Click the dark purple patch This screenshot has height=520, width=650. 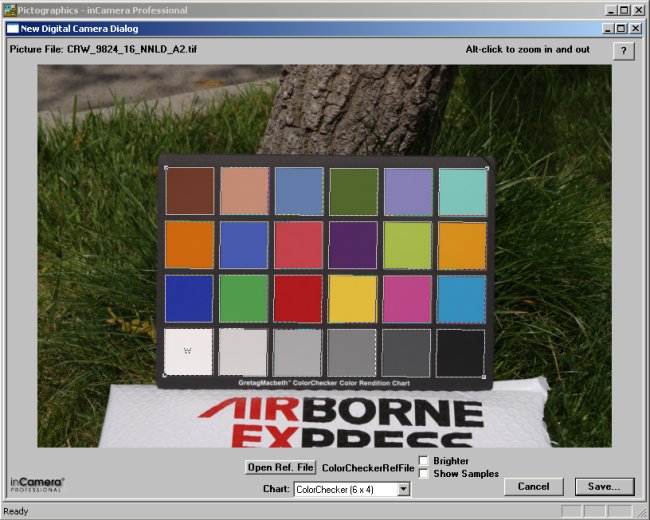pyautogui.click(x=353, y=245)
